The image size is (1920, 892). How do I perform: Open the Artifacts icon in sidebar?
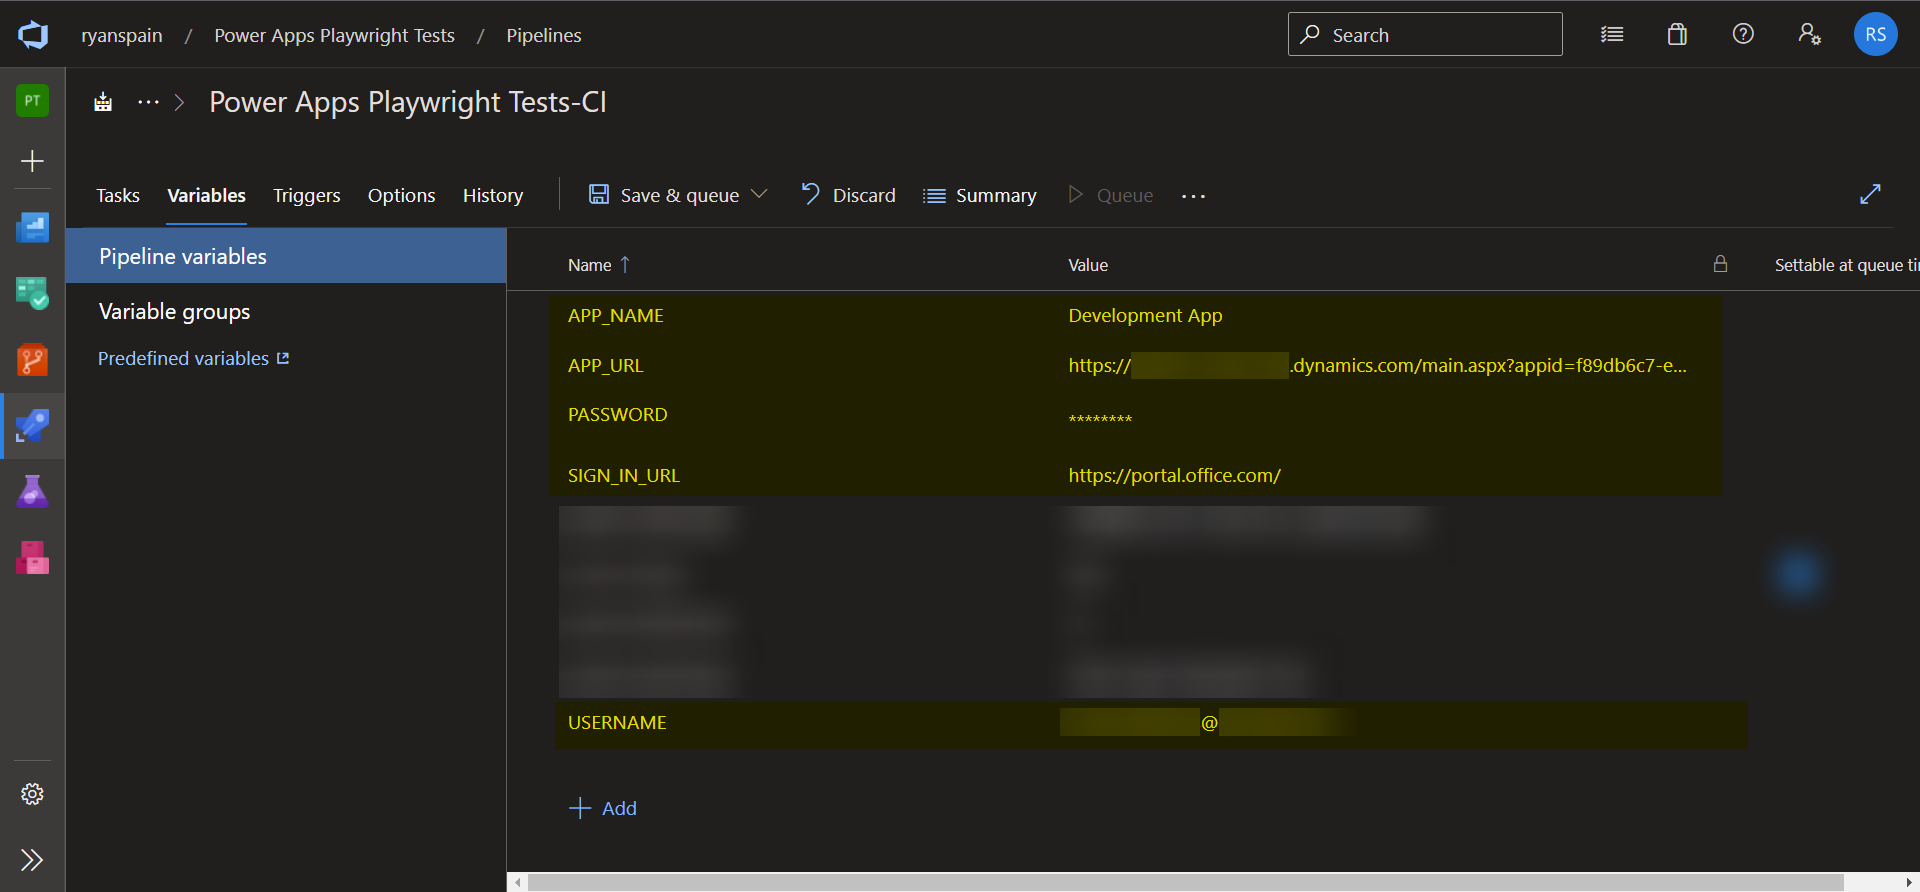(x=32, y=557)
